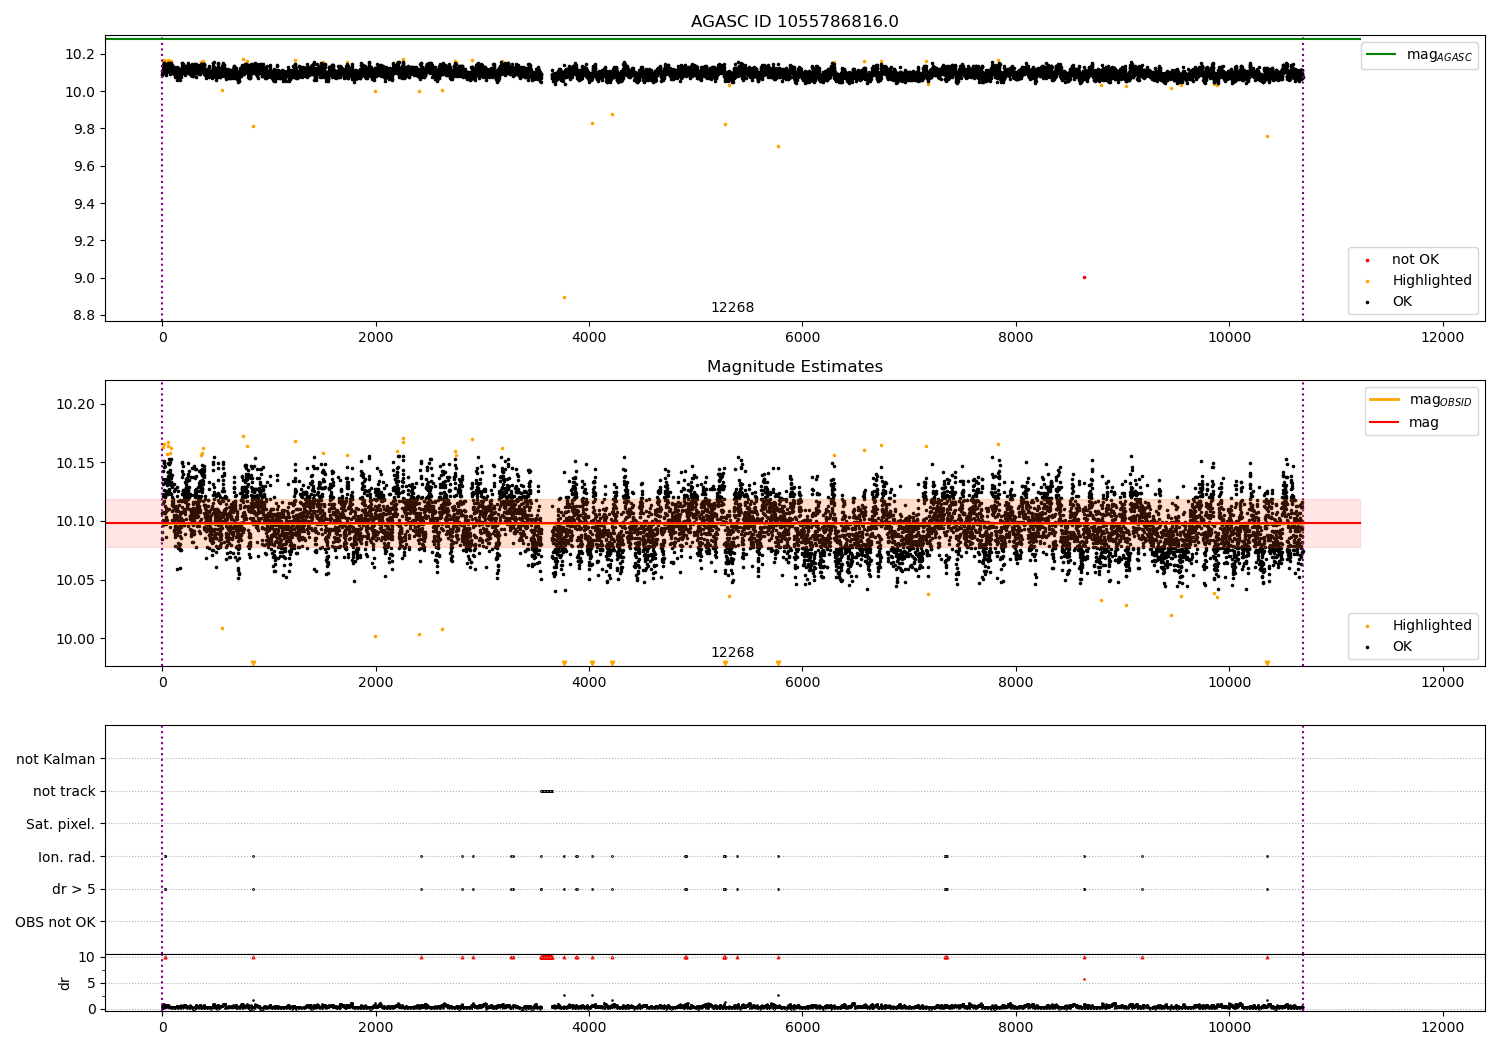Click the 8.8 y-axis tick label

tap(84, 316)
